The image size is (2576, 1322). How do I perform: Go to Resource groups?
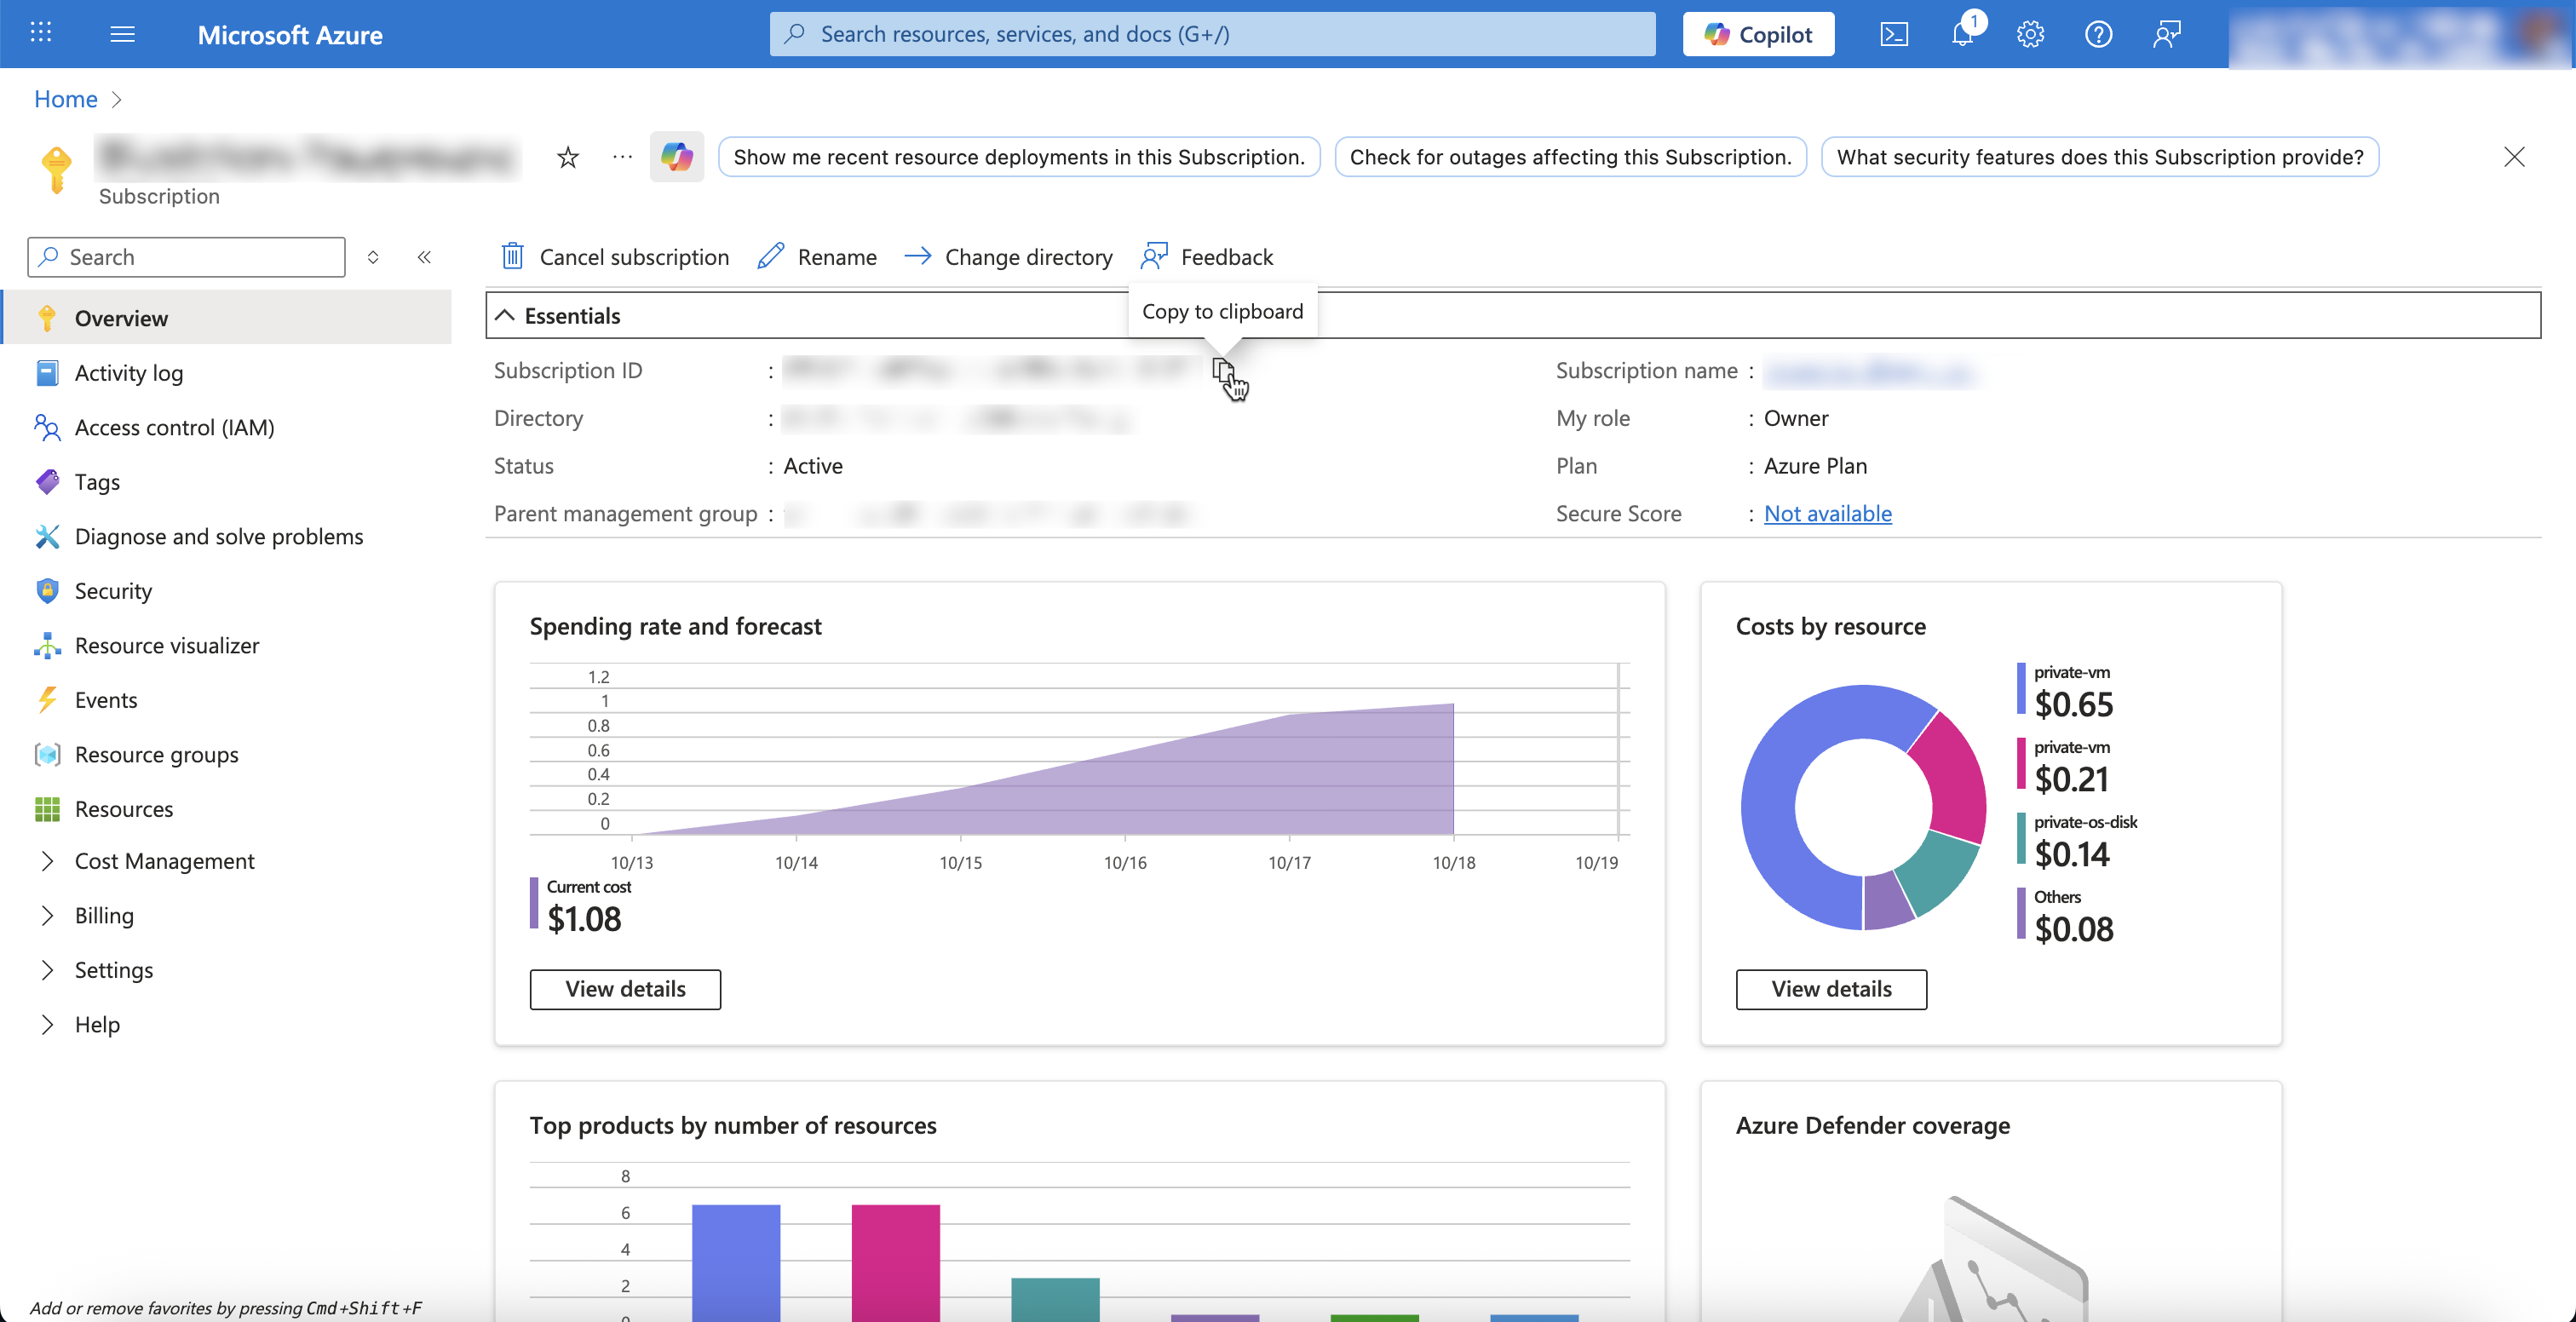coord(156,754)
